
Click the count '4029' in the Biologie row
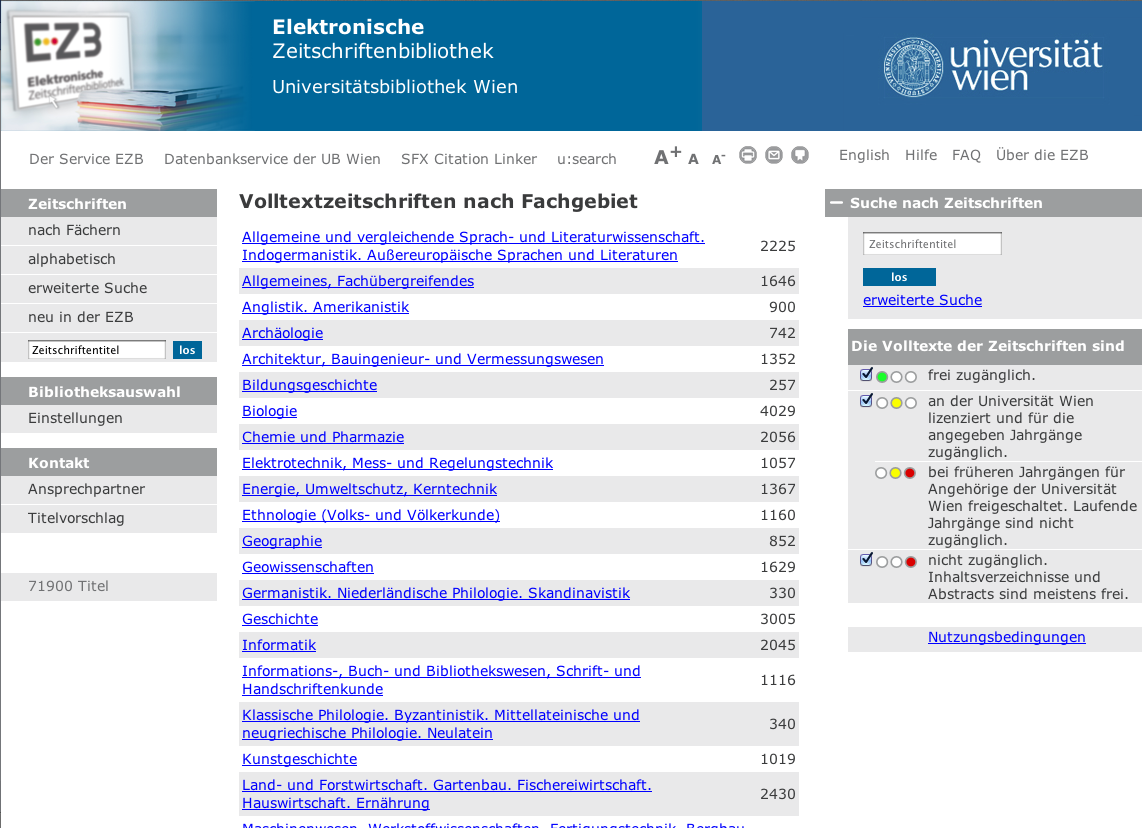pyautogui.click(x=778, y=411)
